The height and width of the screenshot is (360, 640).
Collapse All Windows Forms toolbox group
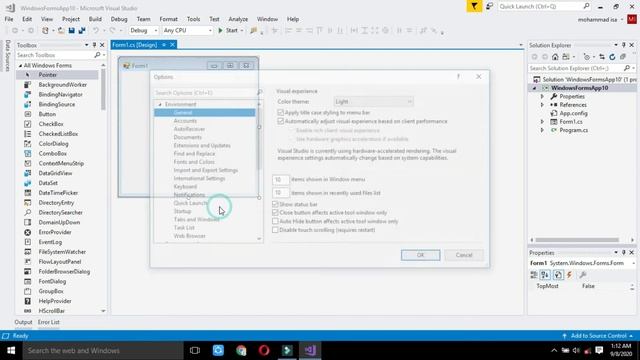[20, 65]
